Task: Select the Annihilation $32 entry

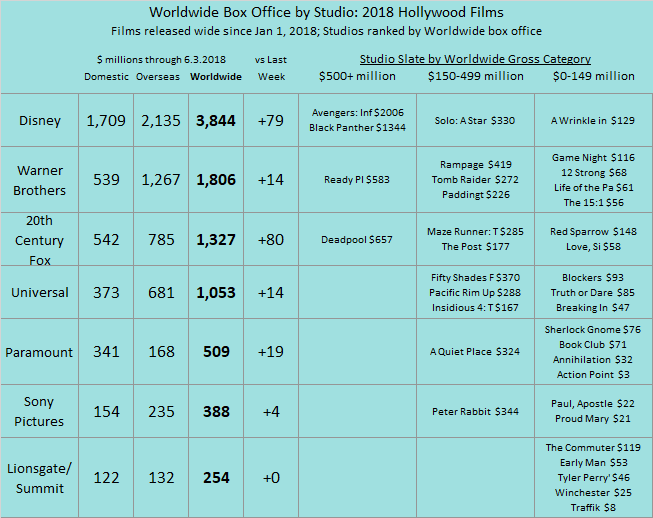Action: pos(593,360)
